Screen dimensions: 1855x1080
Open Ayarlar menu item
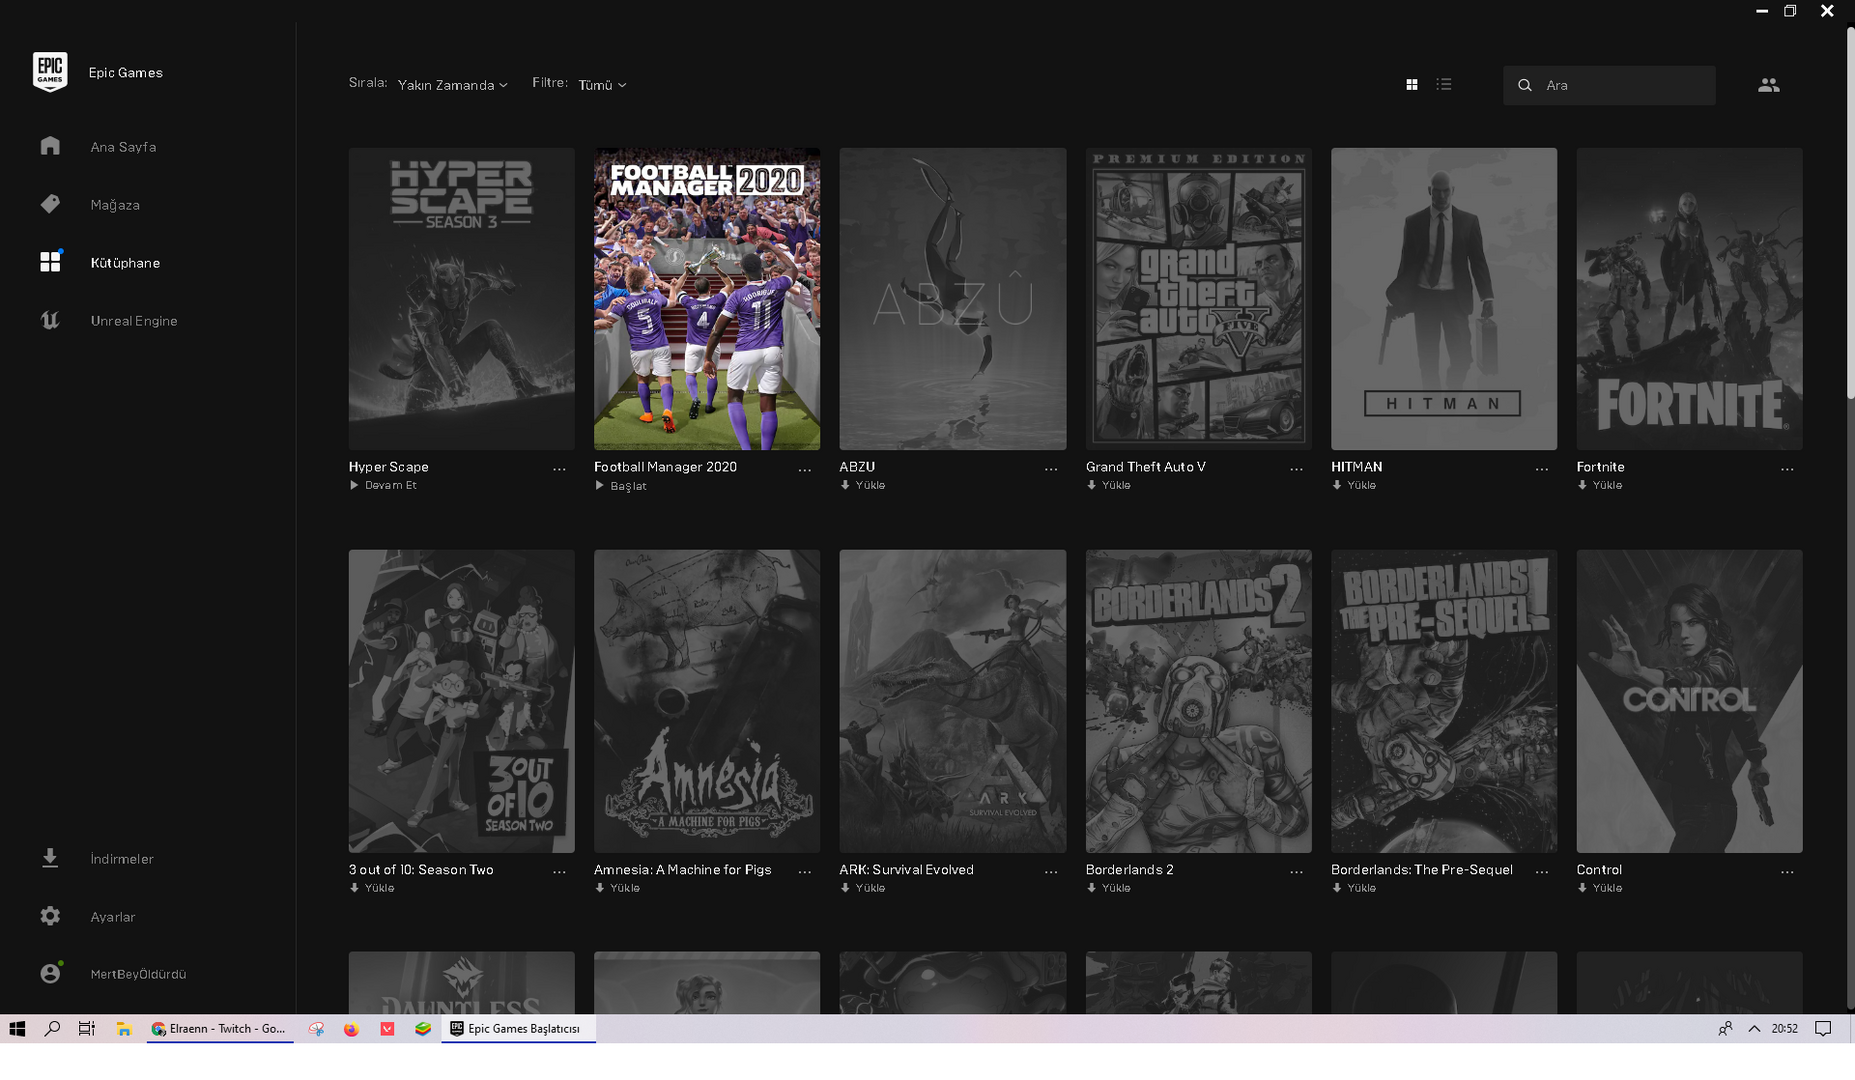[113, 917]
